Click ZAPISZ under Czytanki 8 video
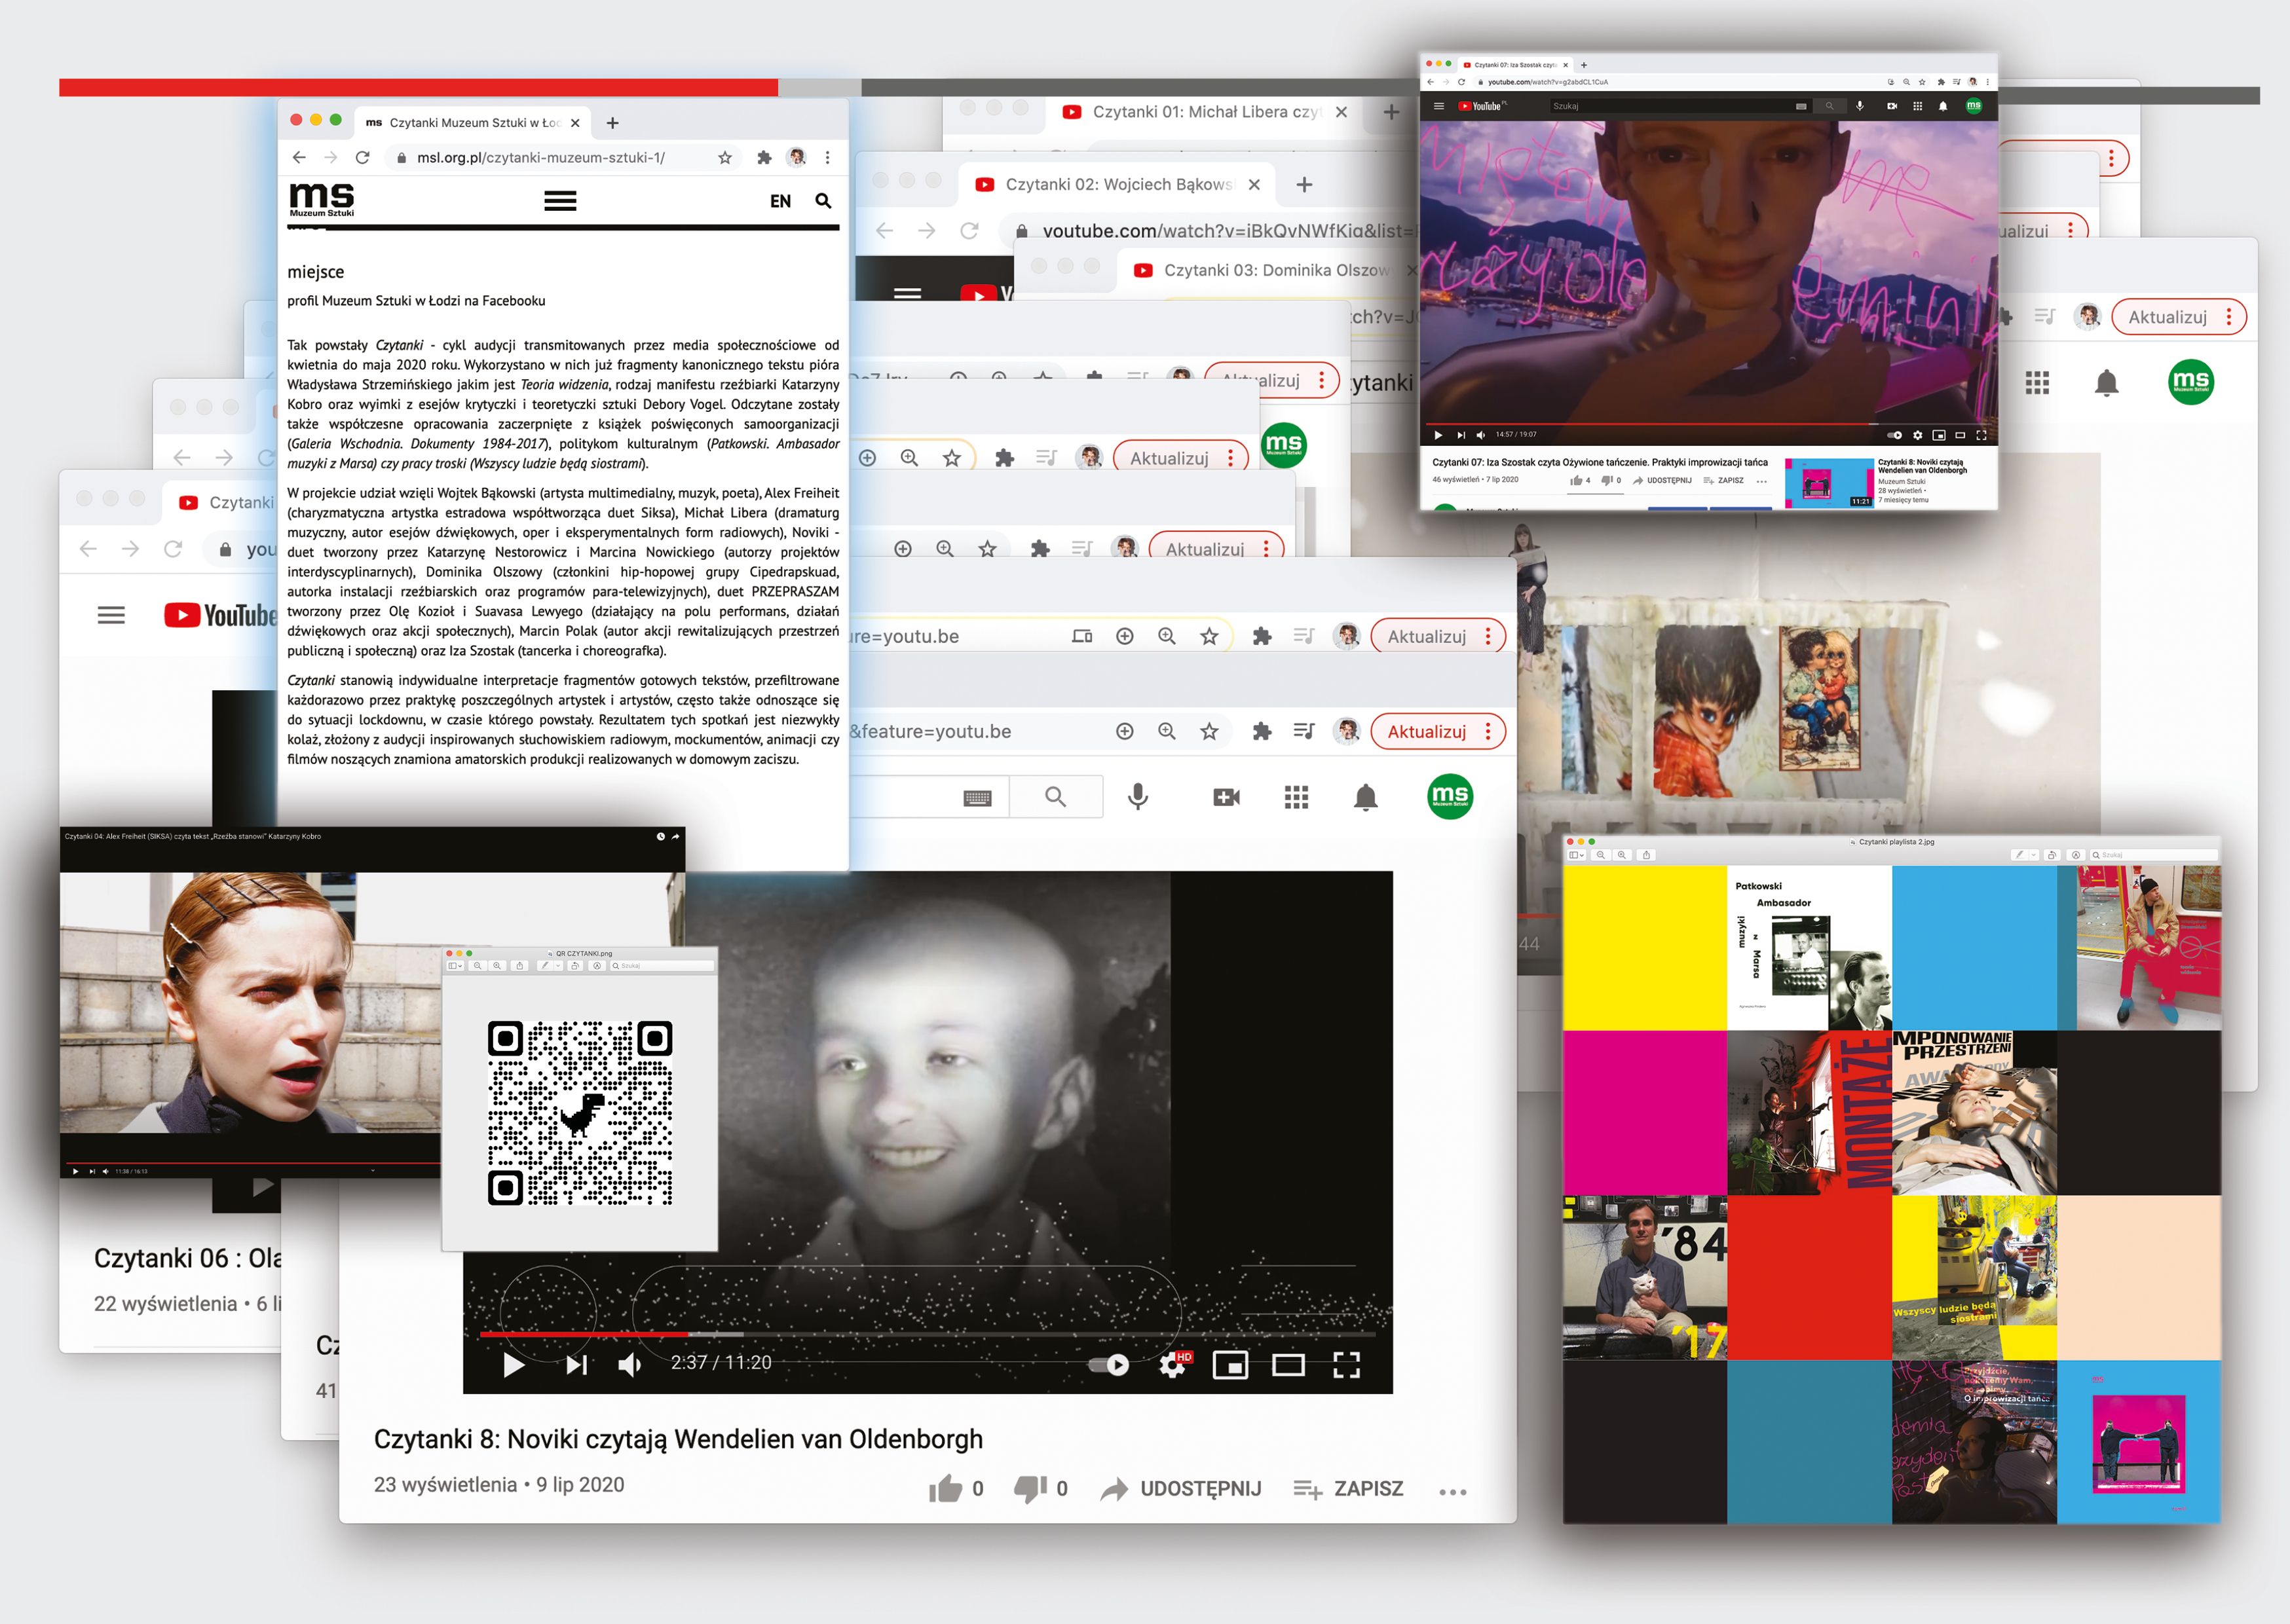Screen dimensions: 2290x1624 pos(1349,1489)
